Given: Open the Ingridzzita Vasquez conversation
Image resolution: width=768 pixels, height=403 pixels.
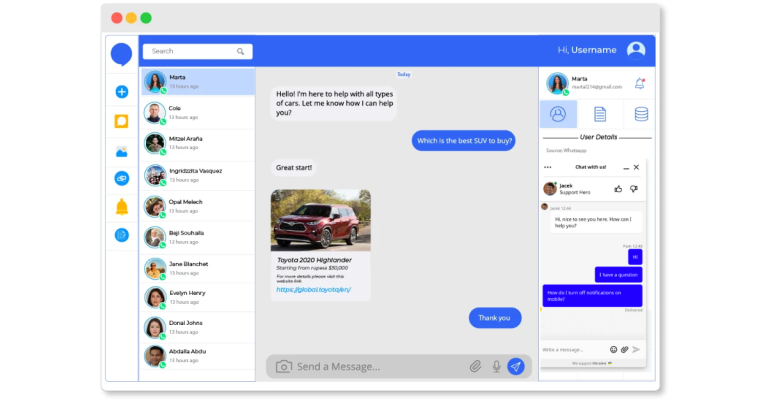Looking at the screenshot, I should (197, 175).
